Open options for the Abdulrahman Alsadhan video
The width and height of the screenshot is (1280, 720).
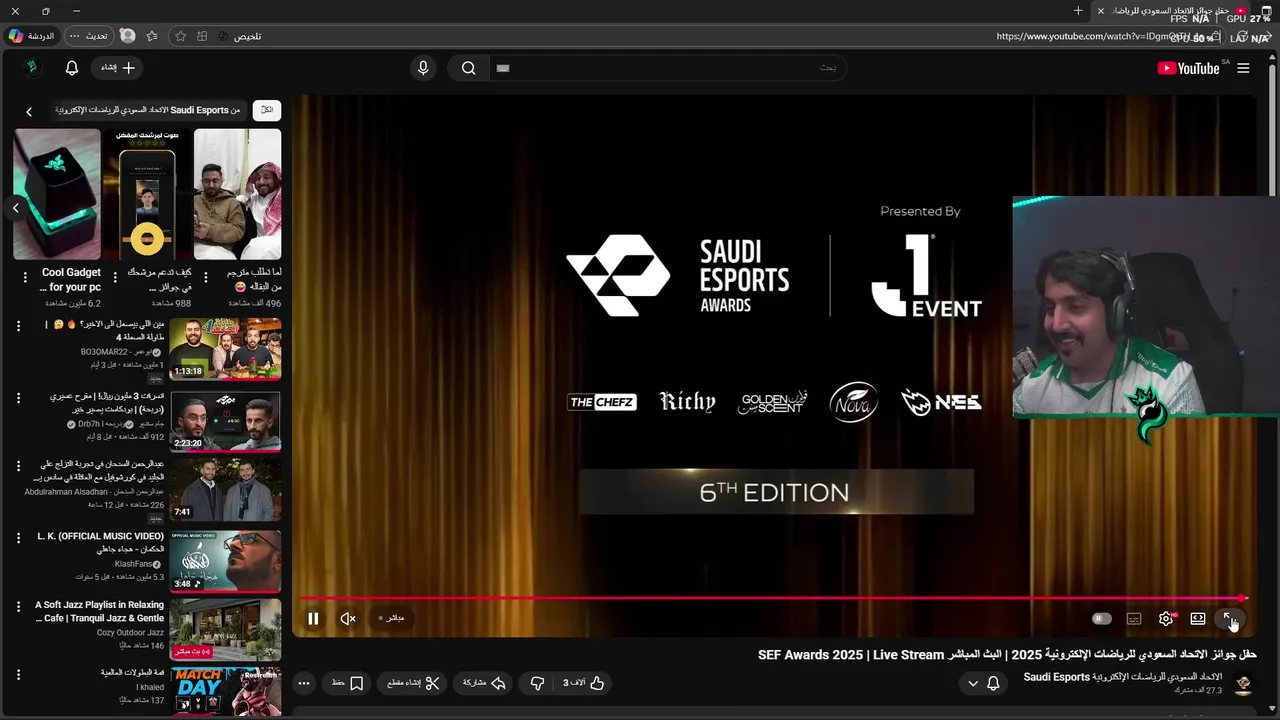pyautogui.click(x=17, y=467)
